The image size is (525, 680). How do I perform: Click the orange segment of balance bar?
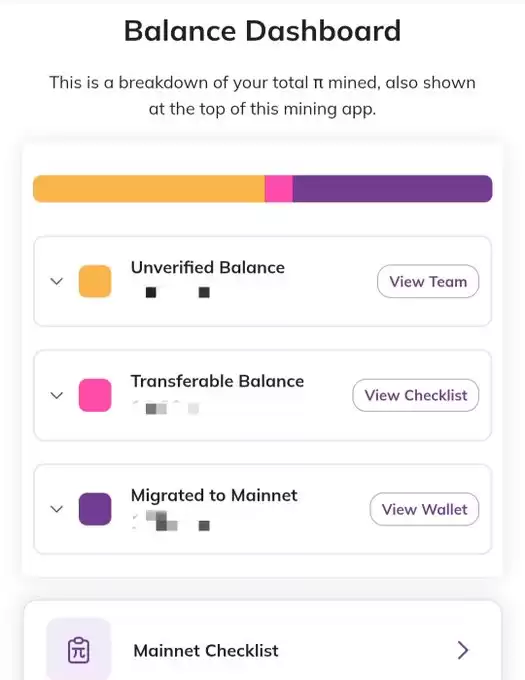tap(149, 189)
